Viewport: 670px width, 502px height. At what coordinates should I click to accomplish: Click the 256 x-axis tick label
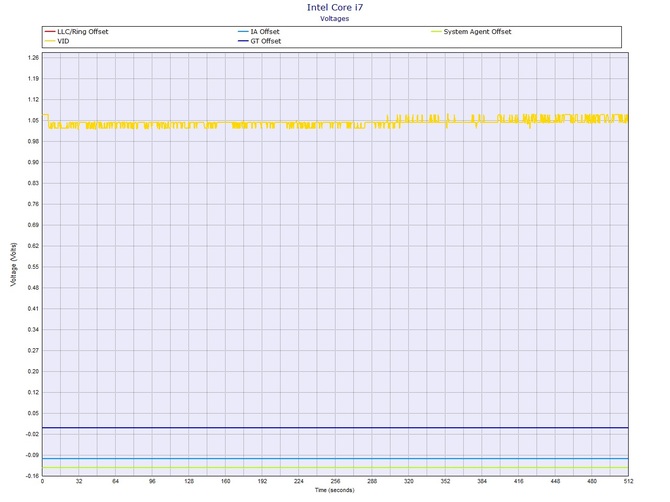[335, 481]
